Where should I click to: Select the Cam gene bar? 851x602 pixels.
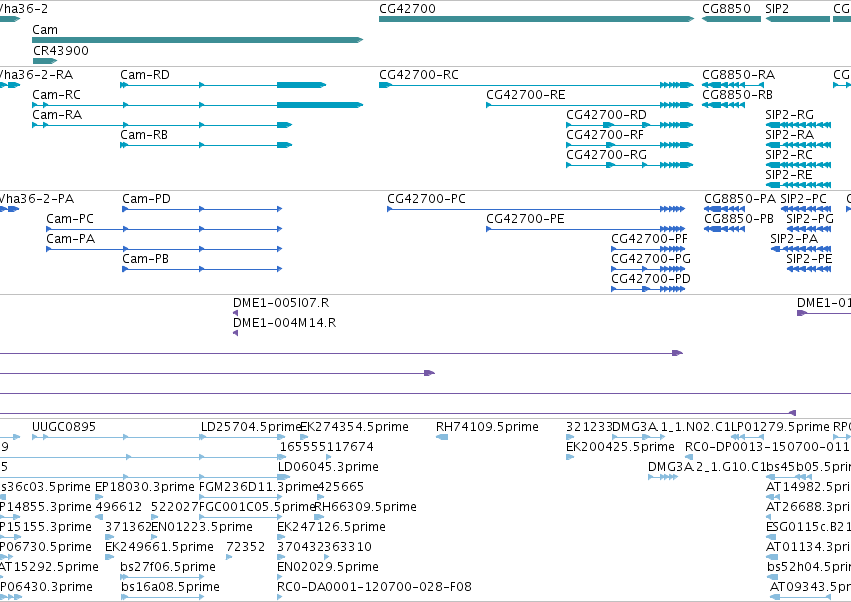coord(198,40)
